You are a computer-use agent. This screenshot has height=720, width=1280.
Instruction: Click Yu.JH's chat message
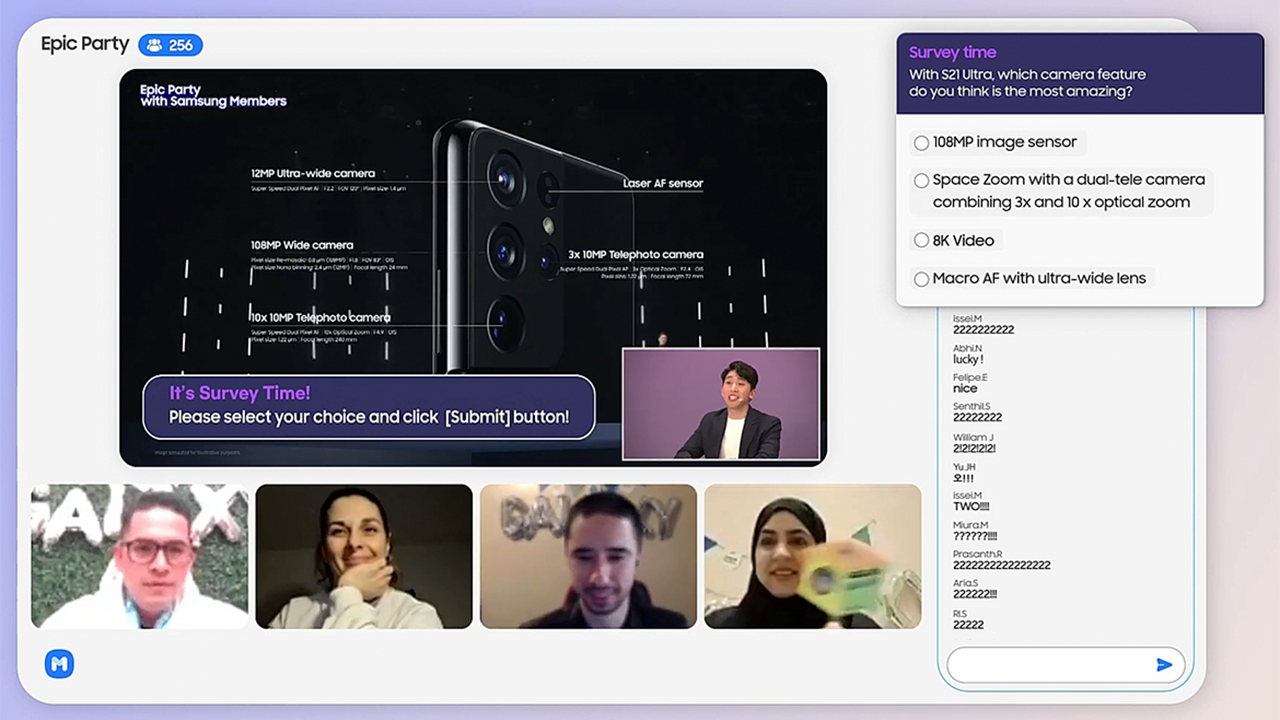click(963, 478)
